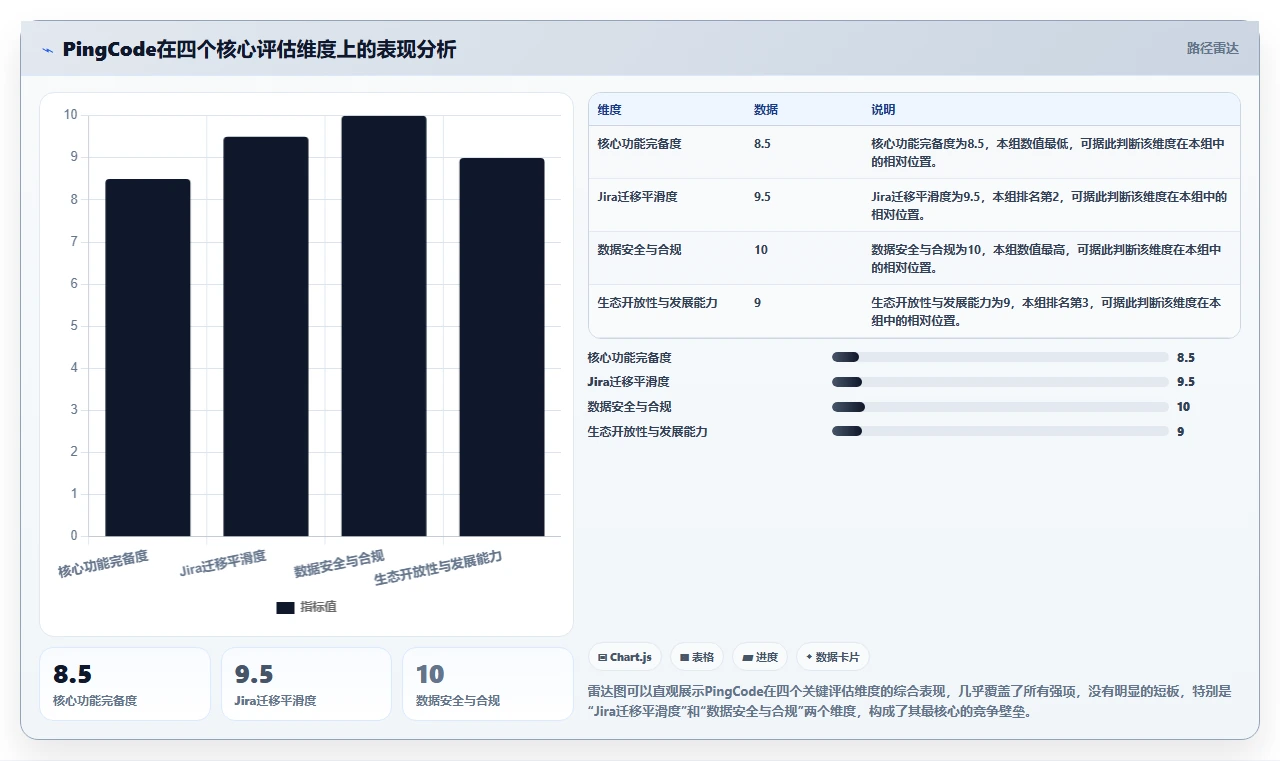
Task: Click the Jira迁移平滑度 bar in the chart
Action: coord(266,336)
